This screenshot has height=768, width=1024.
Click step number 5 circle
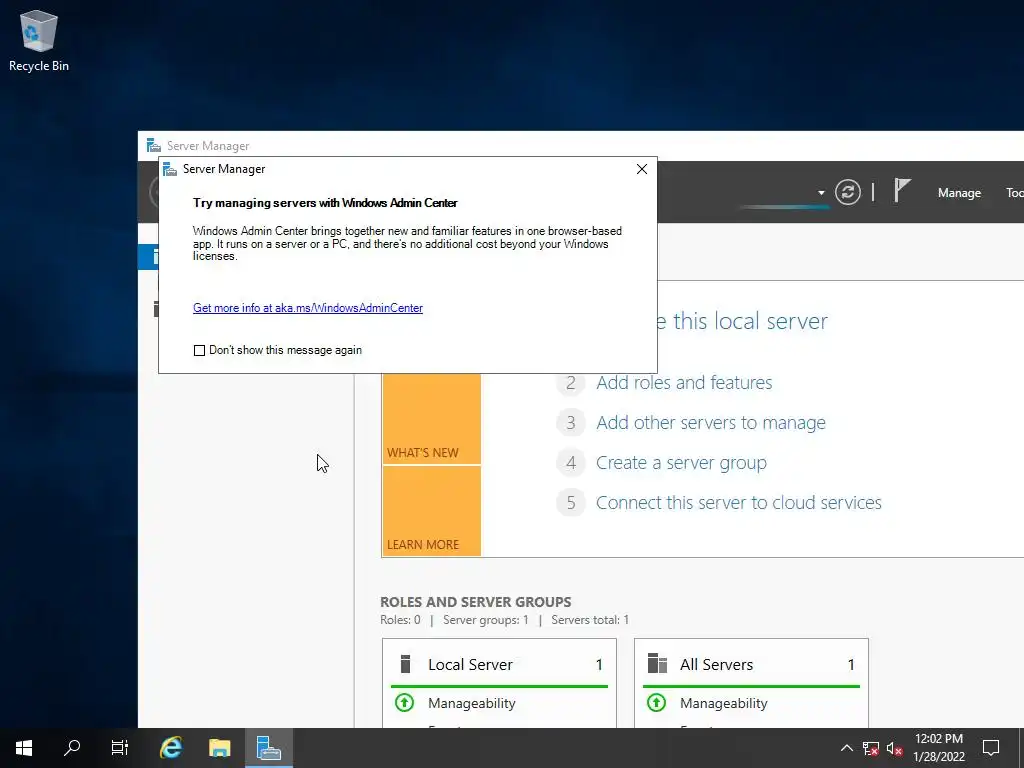[571, 503]
